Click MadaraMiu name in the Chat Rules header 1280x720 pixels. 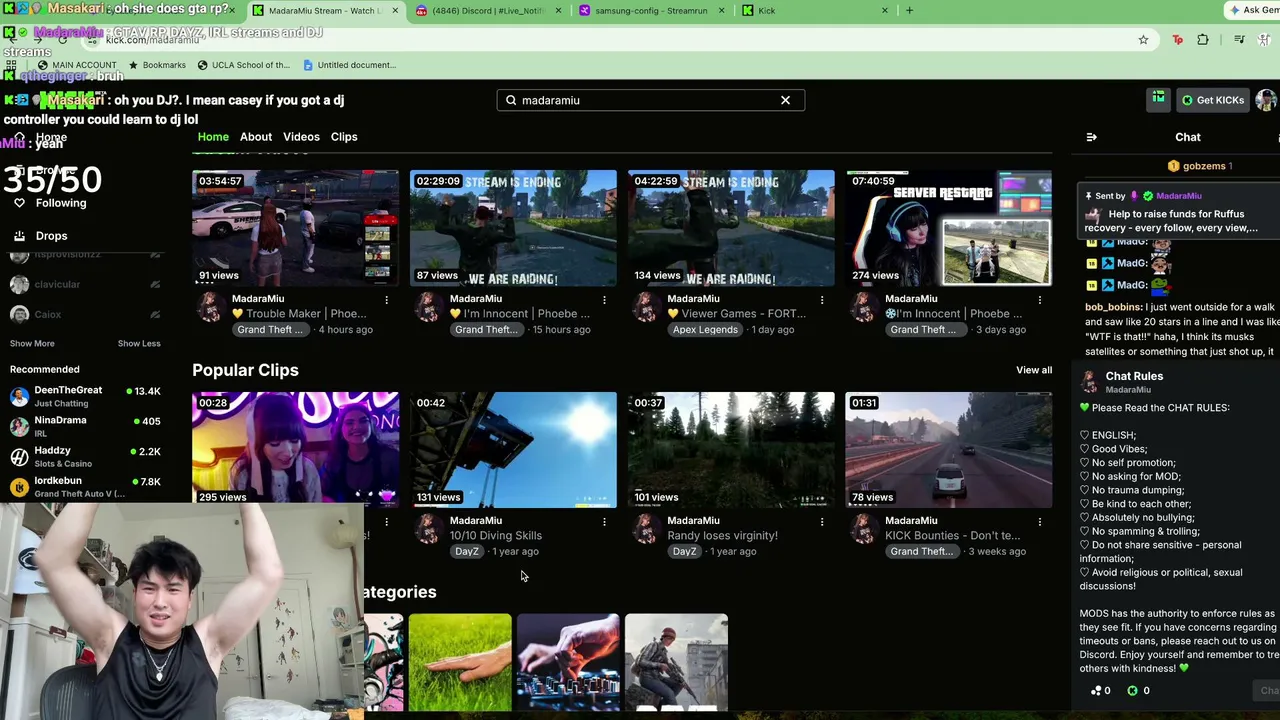(1128, 390)
